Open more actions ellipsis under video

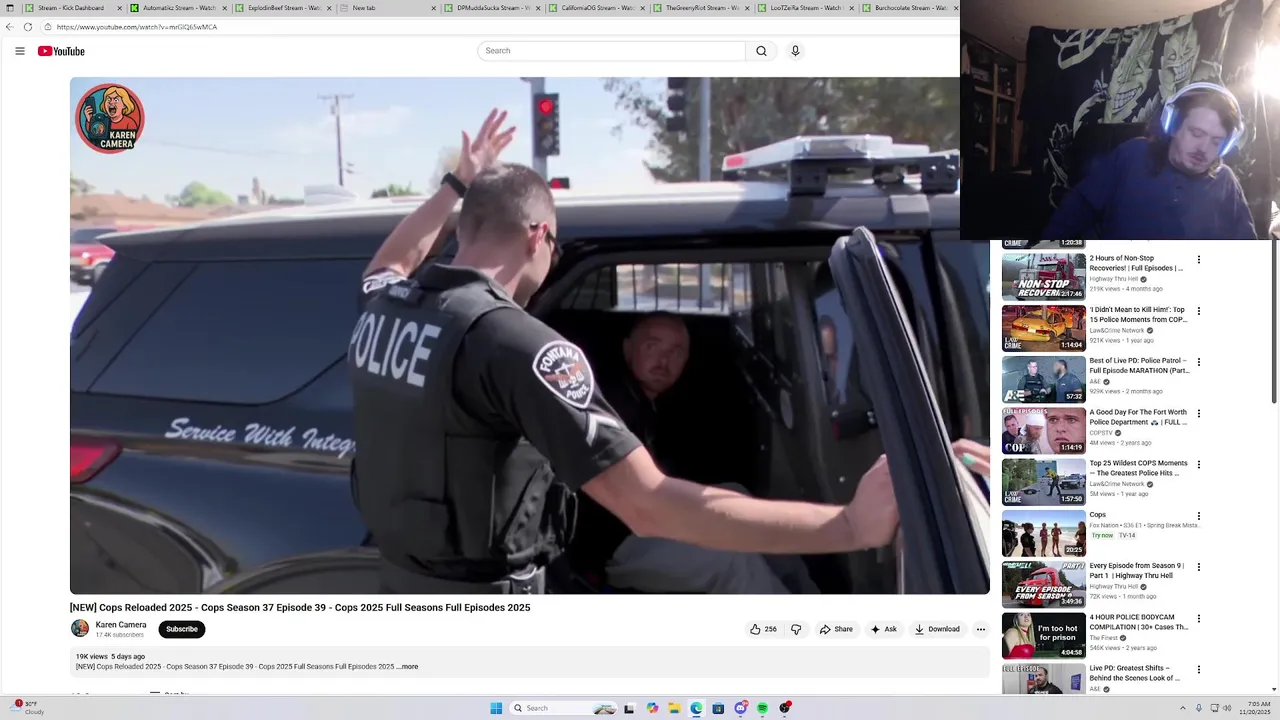[x=980, y=629]
